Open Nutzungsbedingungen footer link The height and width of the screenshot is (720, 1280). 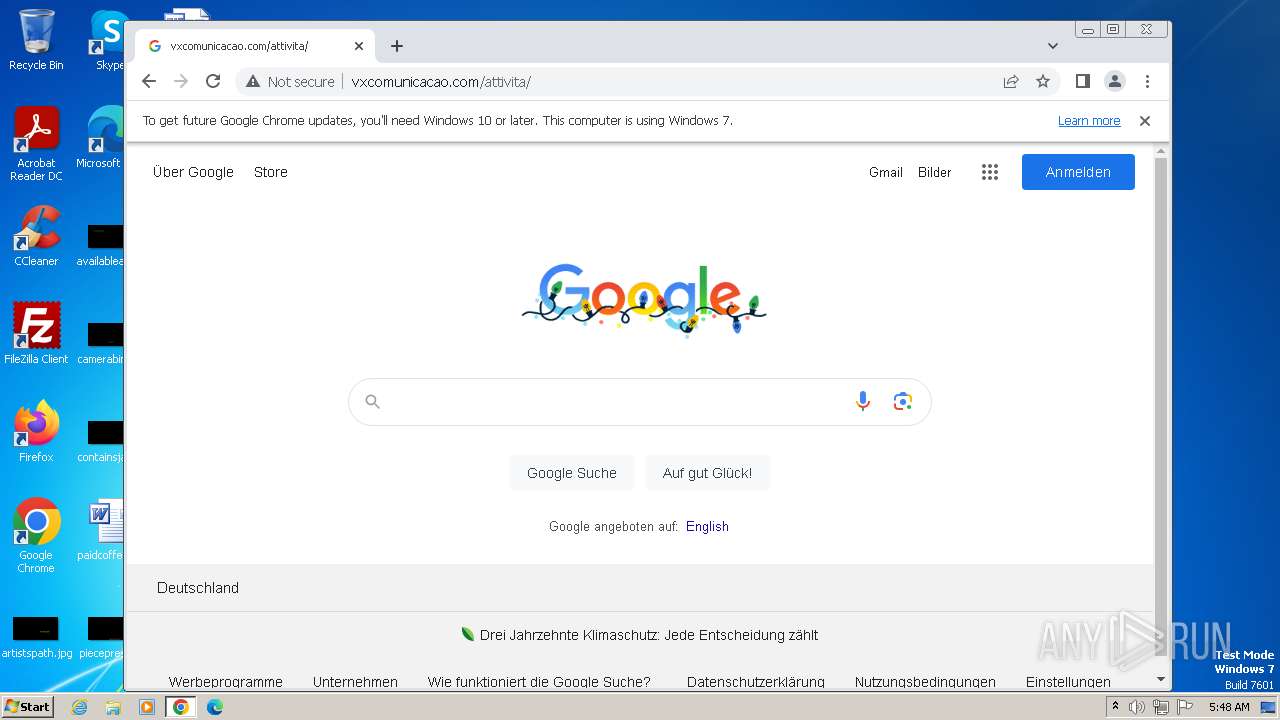point(925,682)
